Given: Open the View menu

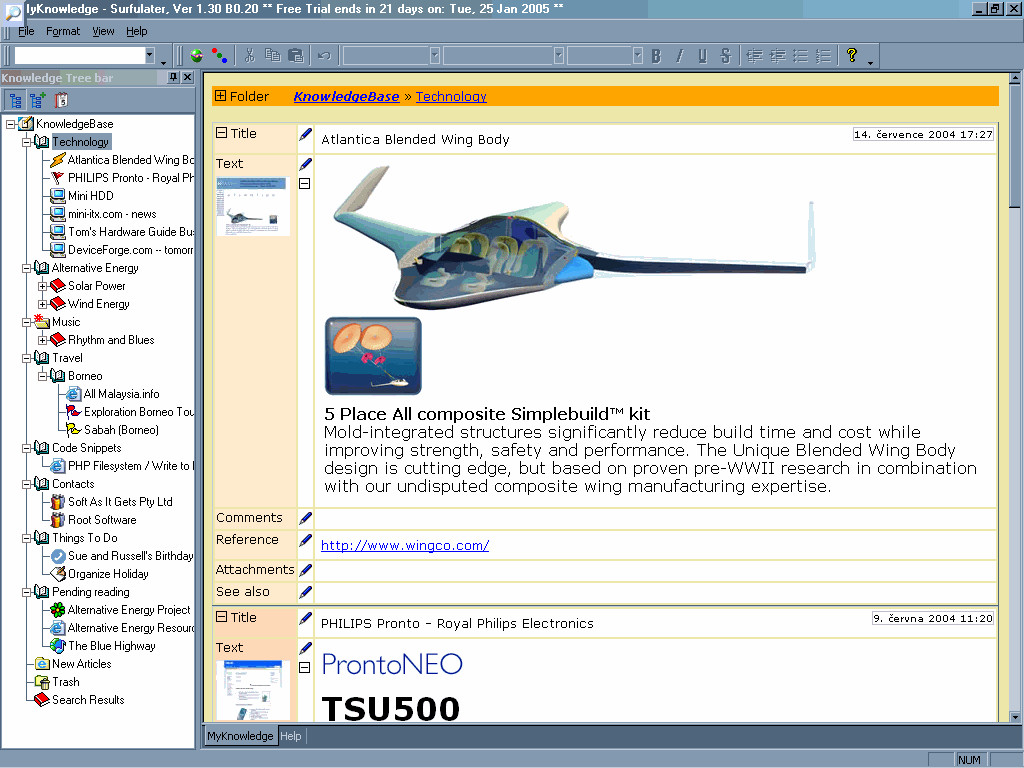Looking at the screenshot, I should pyautogui.click(x=103, y=31).
